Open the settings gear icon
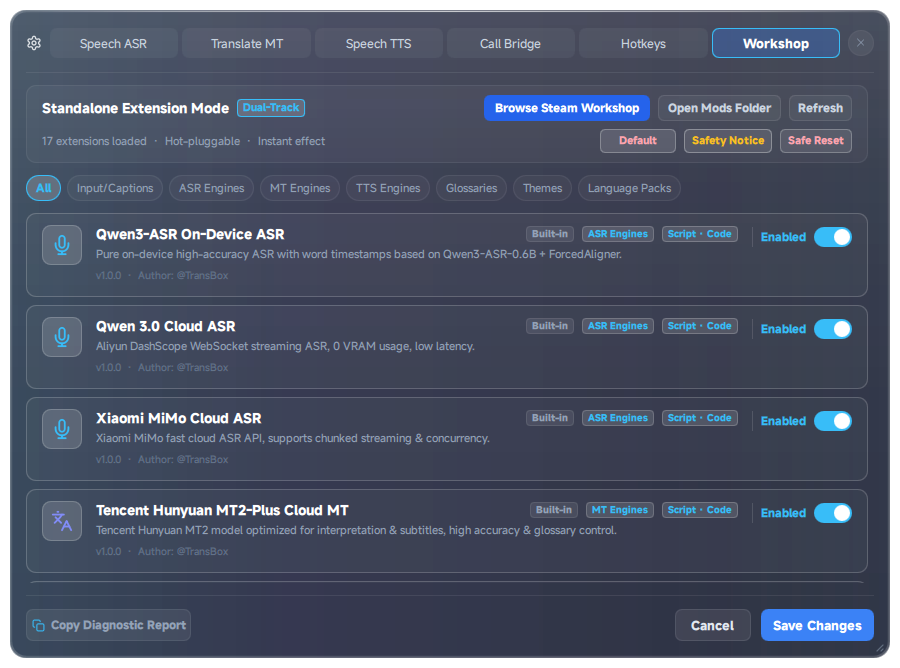The width and height of the screenshot is (900, 668). 34,43
